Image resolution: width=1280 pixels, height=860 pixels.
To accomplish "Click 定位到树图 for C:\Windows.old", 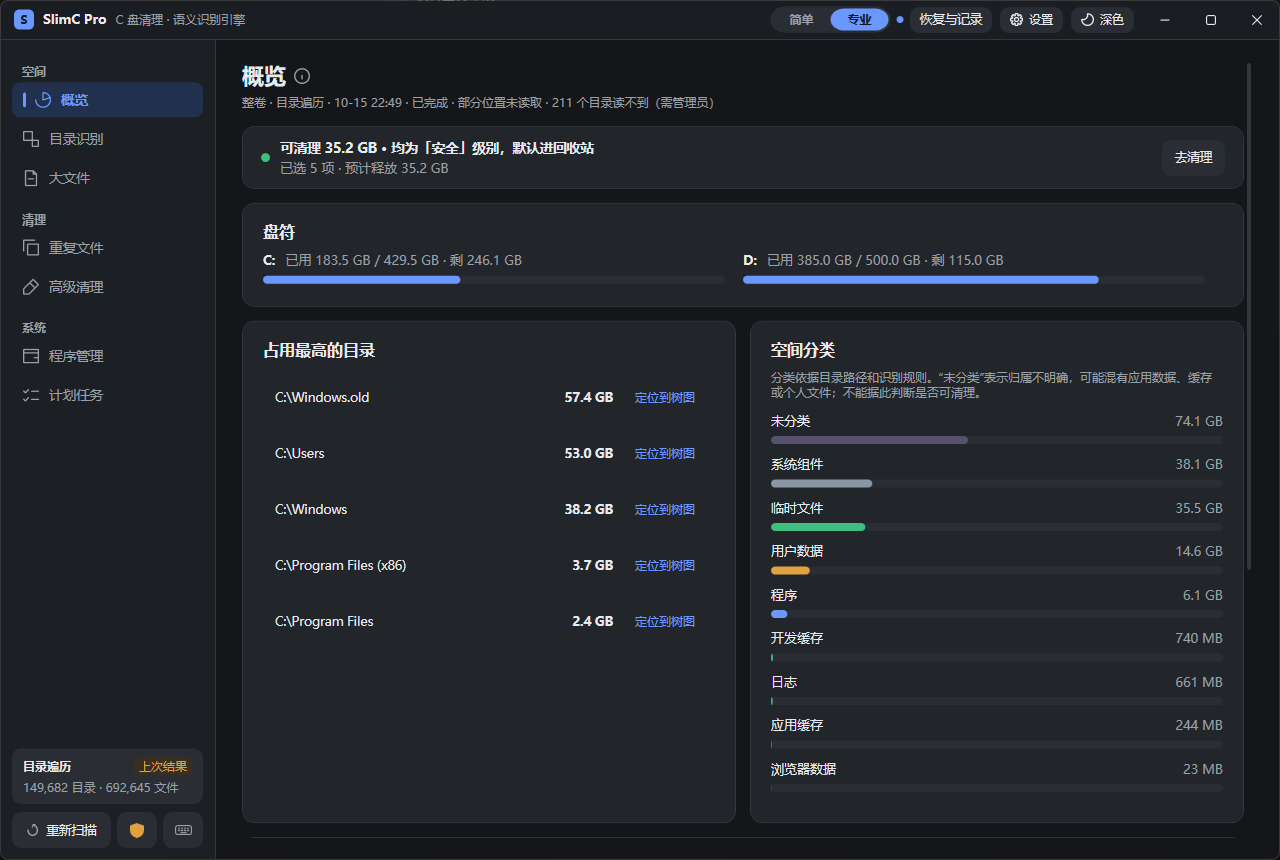I will tap(664, 398).
